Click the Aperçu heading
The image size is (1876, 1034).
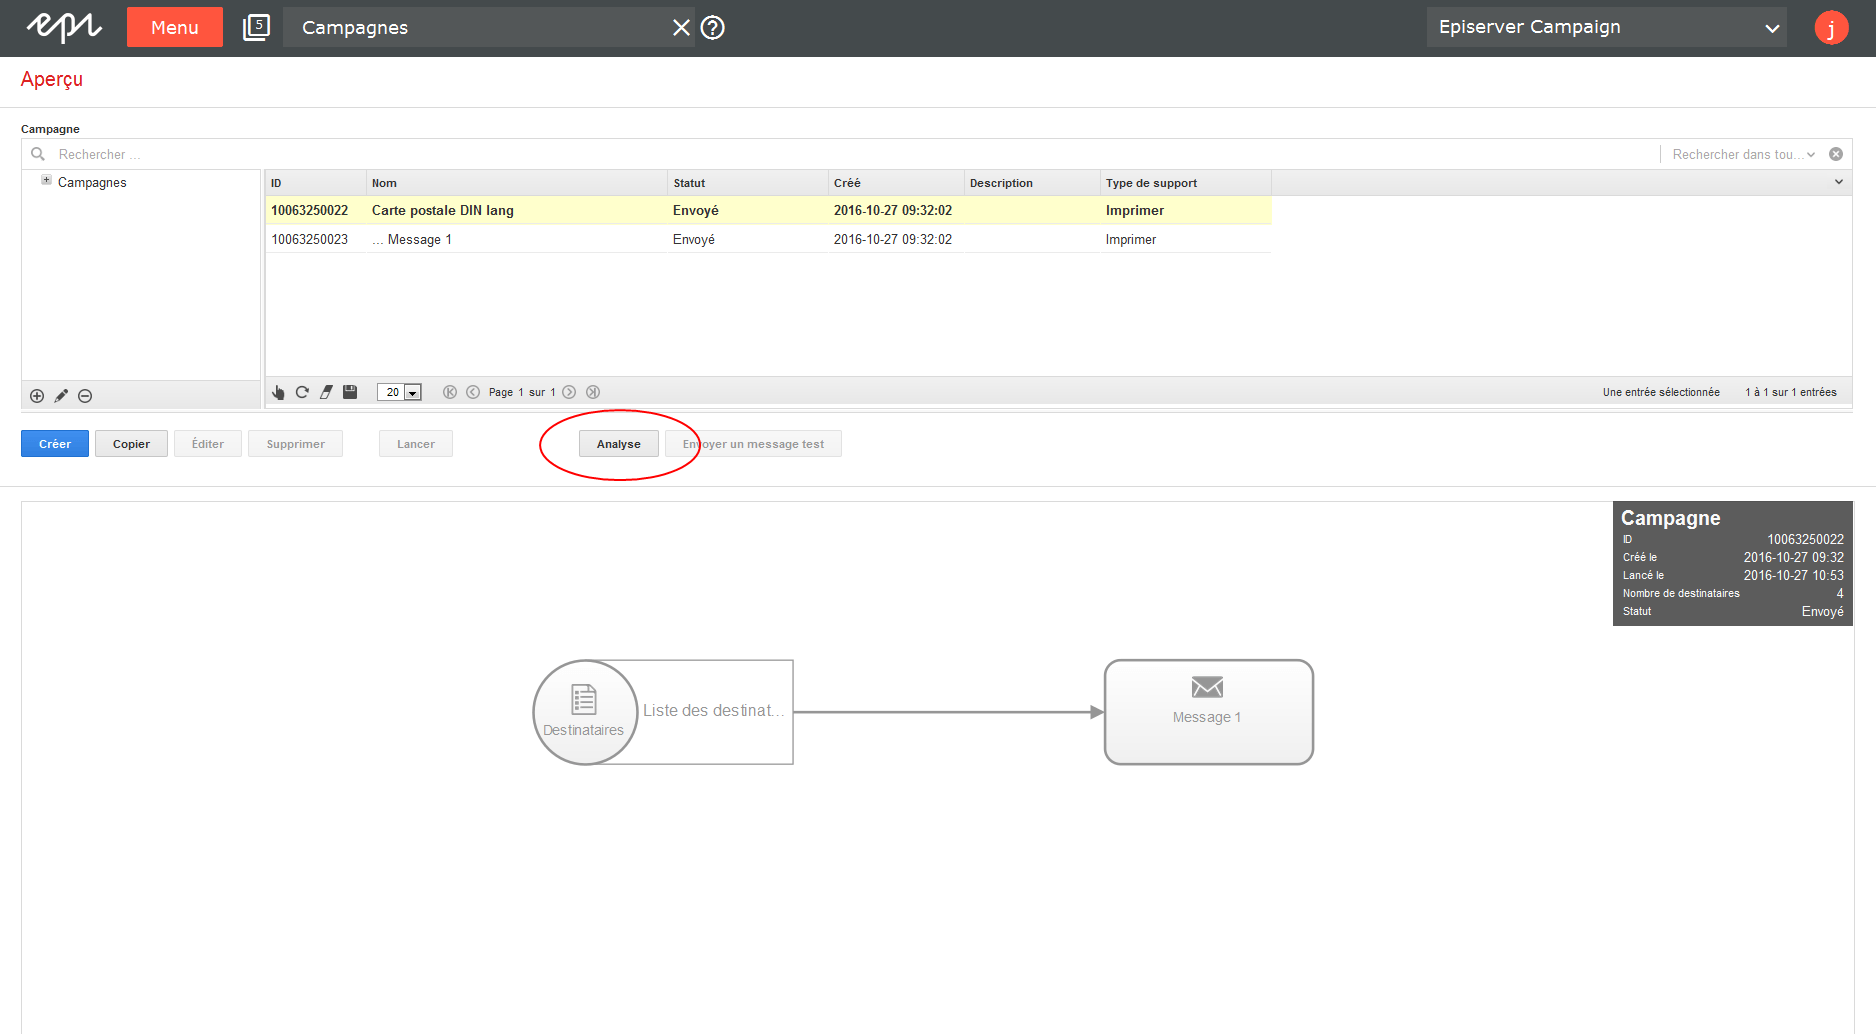click(52, 79)
